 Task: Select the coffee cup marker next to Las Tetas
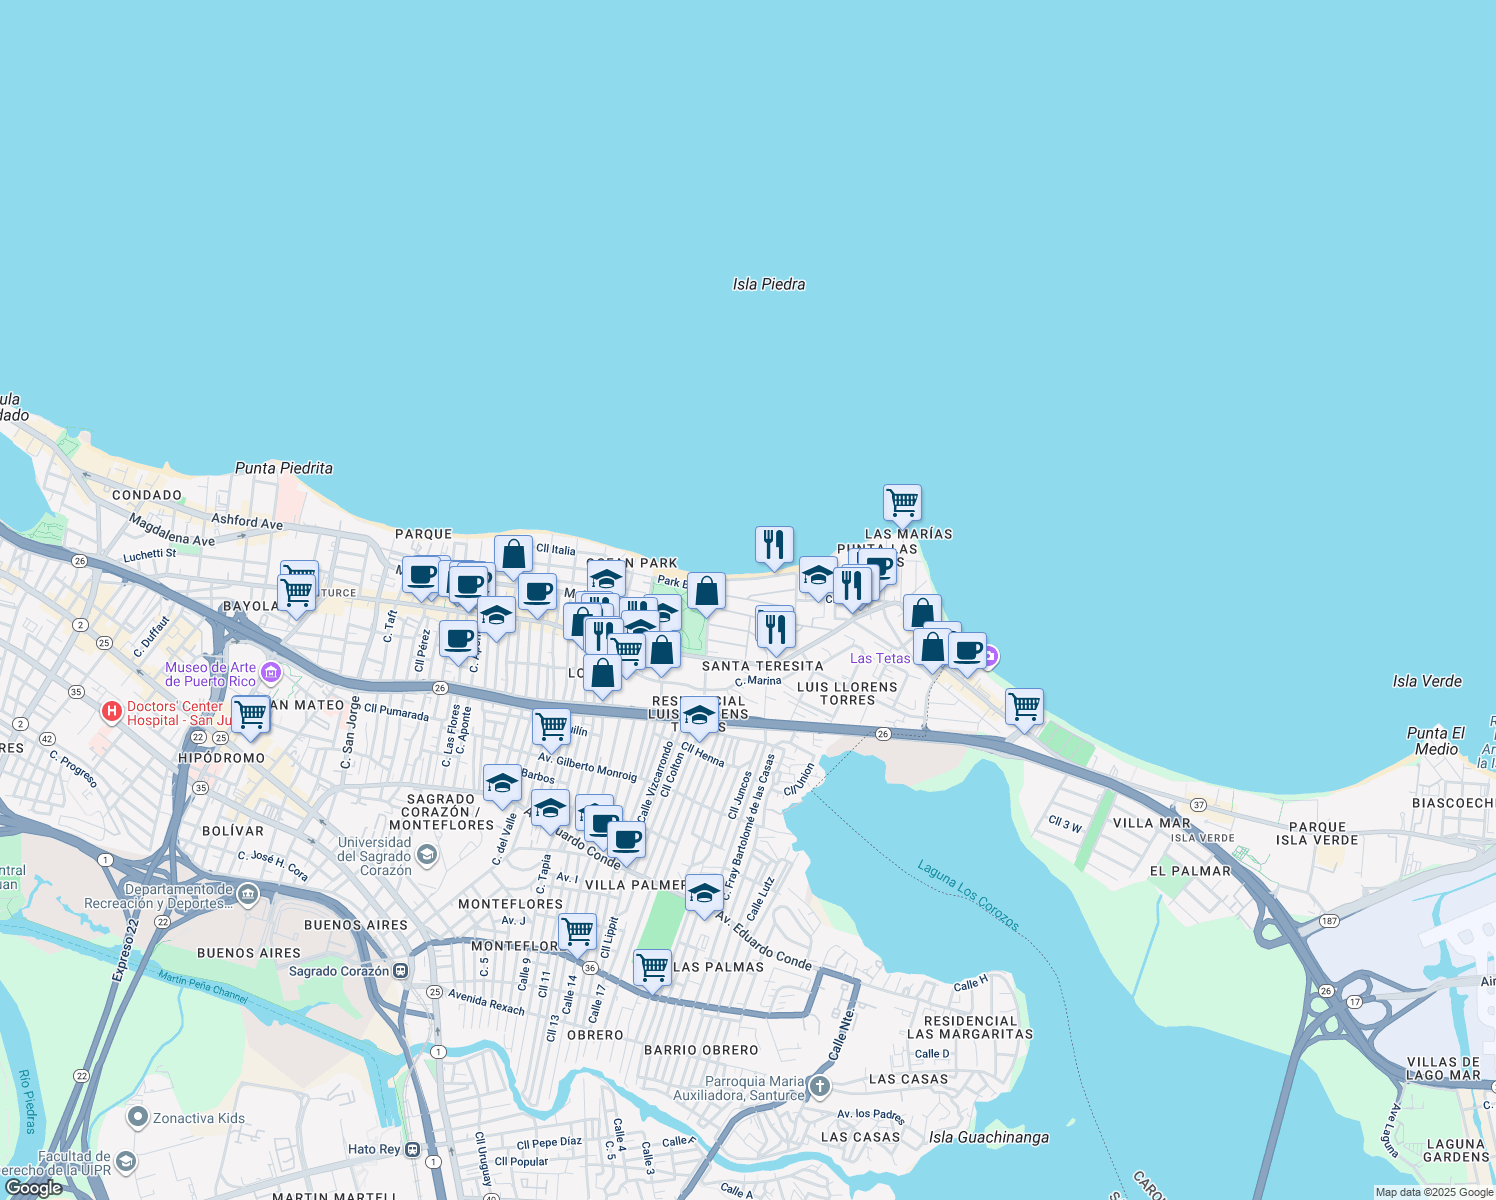pyautogui.click(x=967, y=650)
